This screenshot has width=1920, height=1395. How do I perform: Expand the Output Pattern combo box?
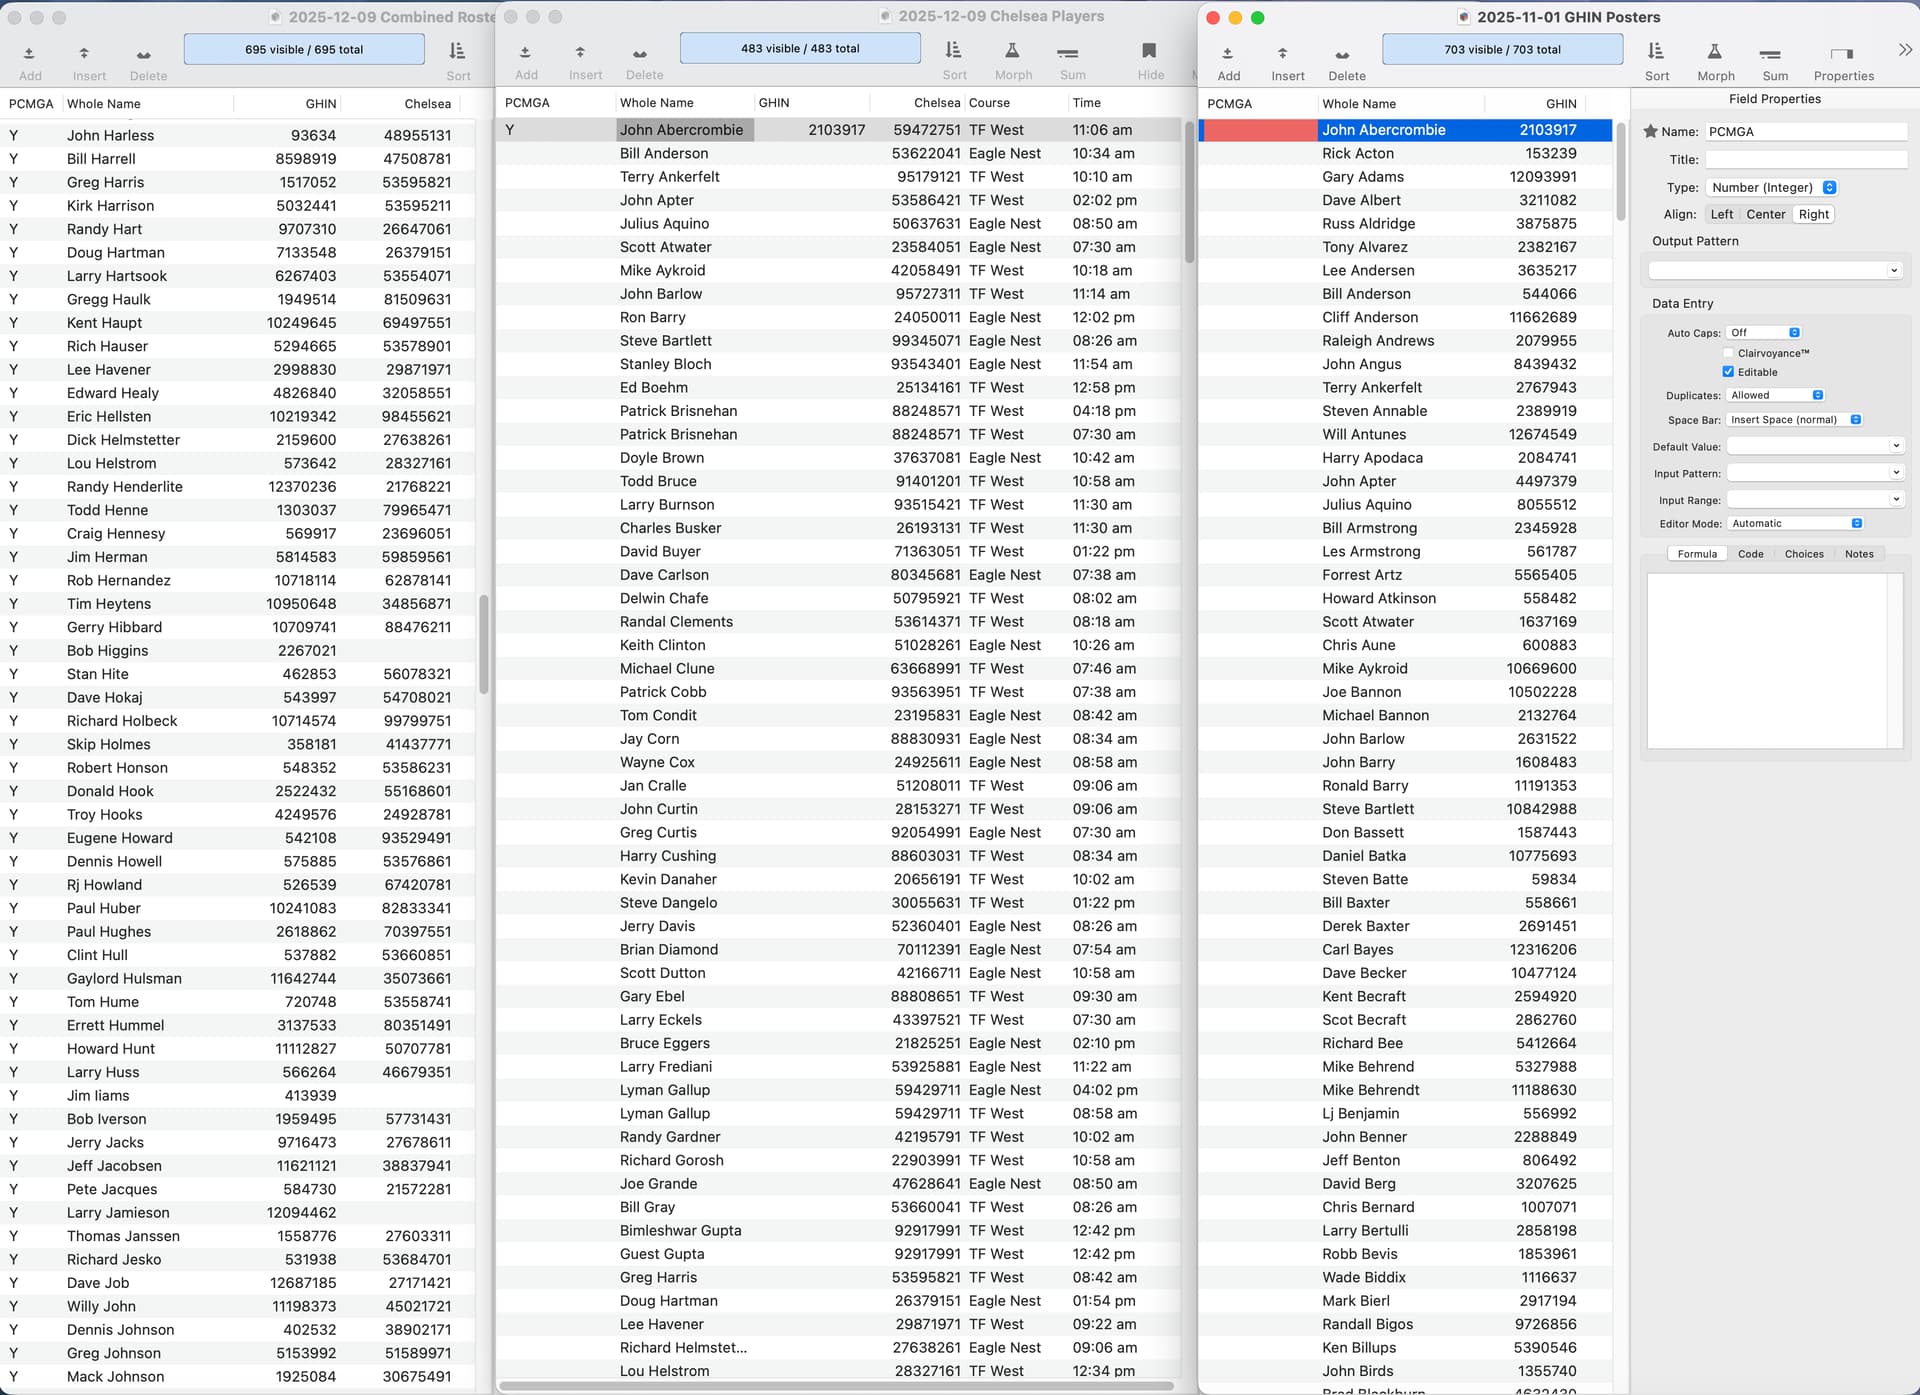pos(1893,270)
